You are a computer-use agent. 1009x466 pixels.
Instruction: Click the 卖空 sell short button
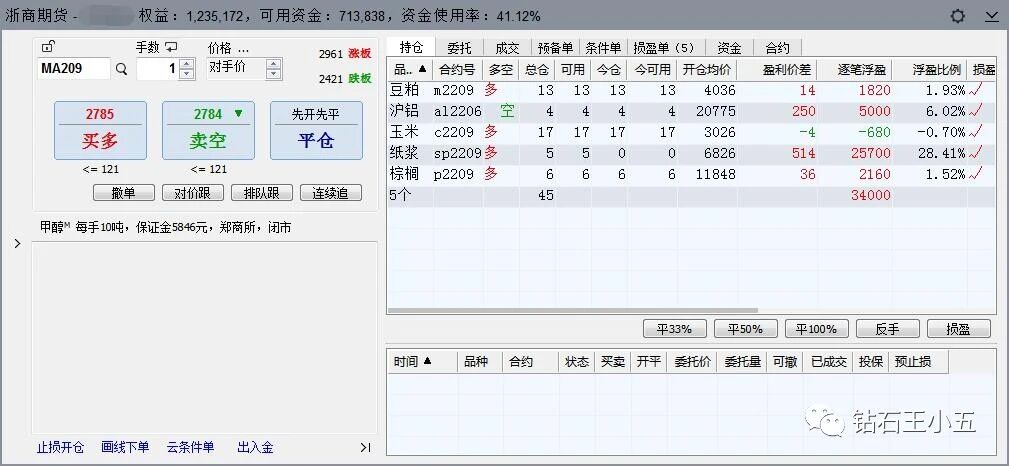point(208,131)
